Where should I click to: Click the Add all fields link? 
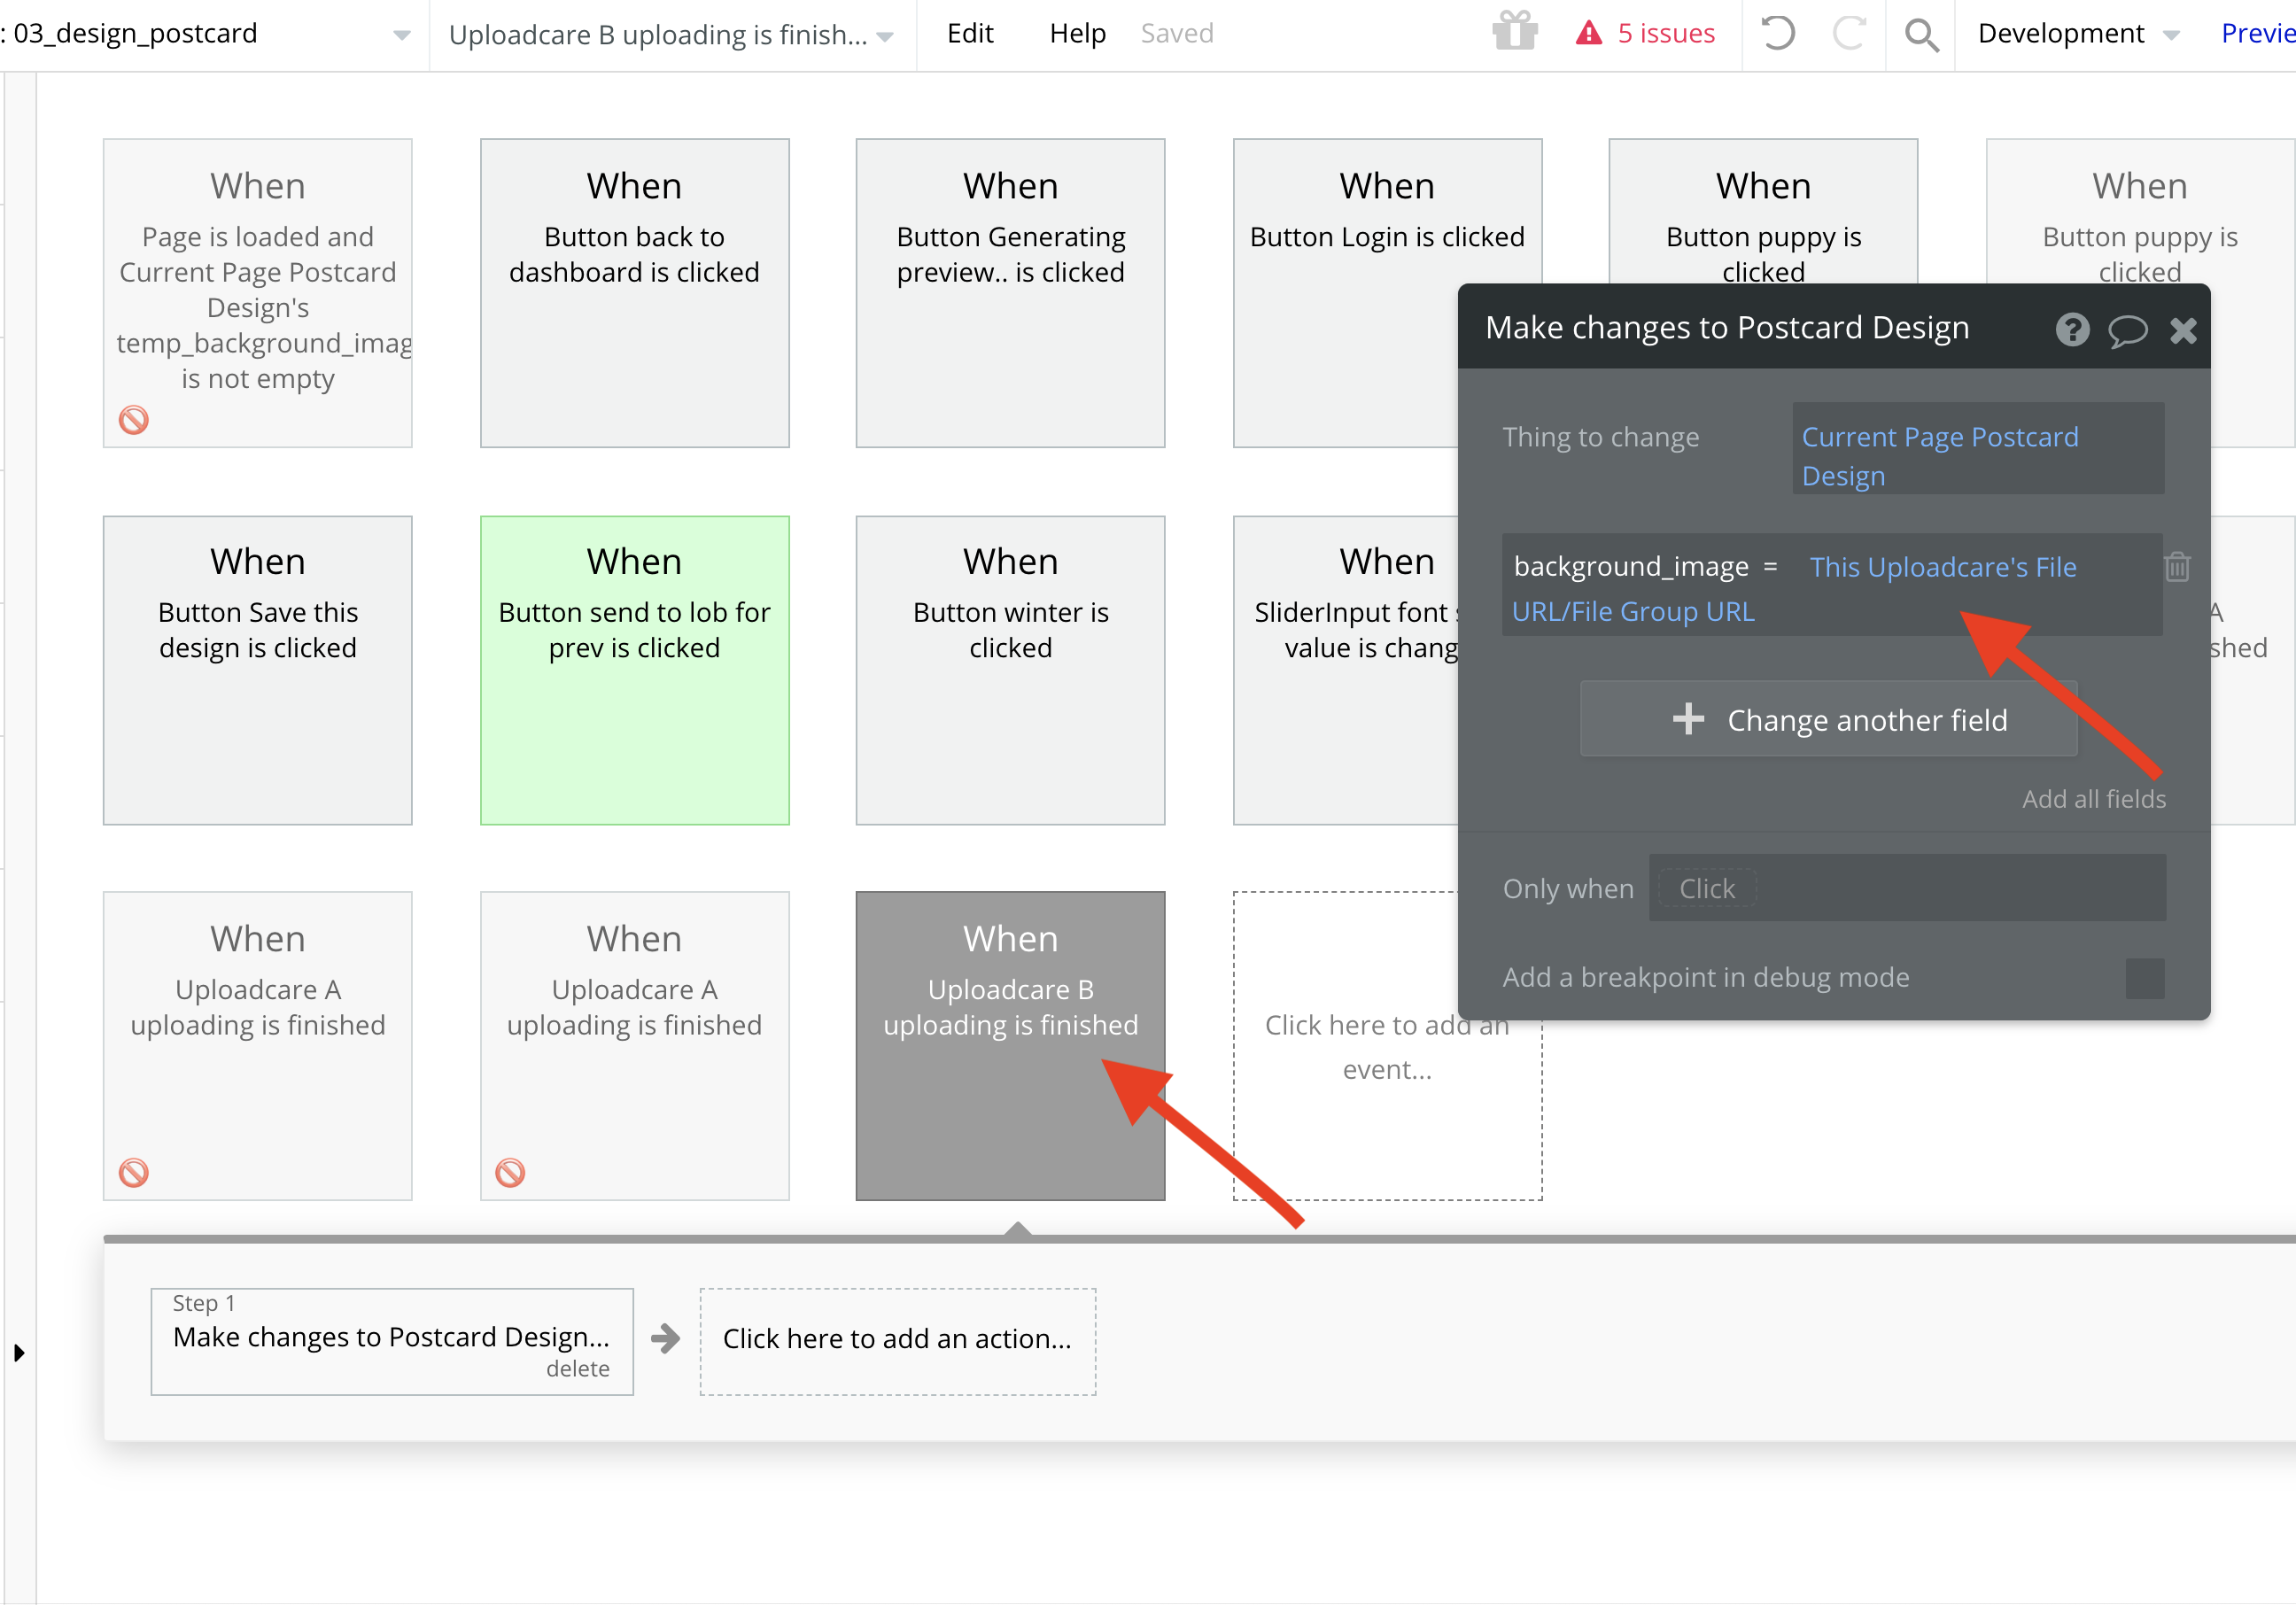pyautogui.click(x=2093, y=798)
